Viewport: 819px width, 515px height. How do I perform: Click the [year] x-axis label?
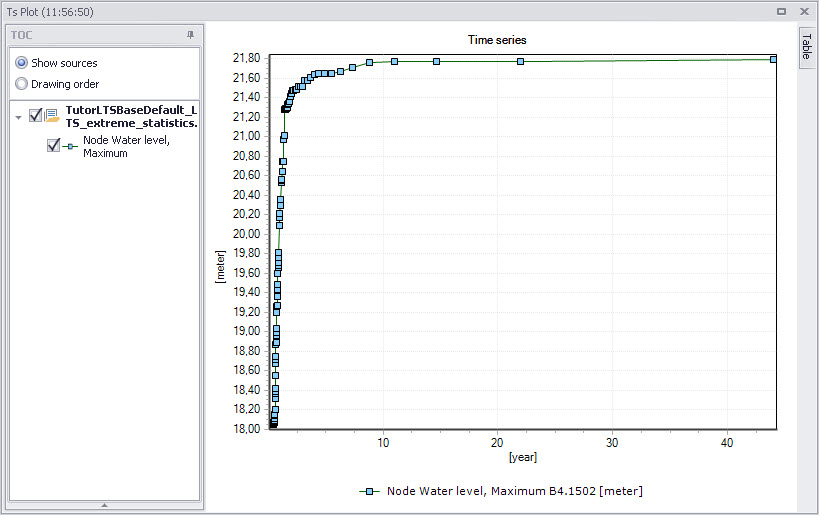[x=523, y=457]
